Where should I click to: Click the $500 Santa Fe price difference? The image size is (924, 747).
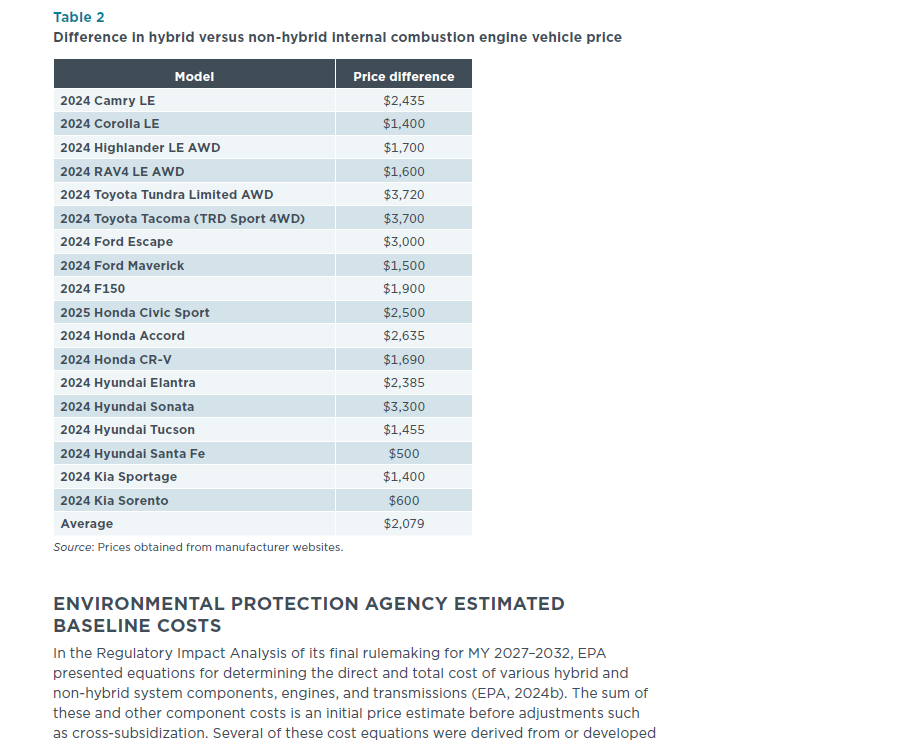(x=404, y=454)
